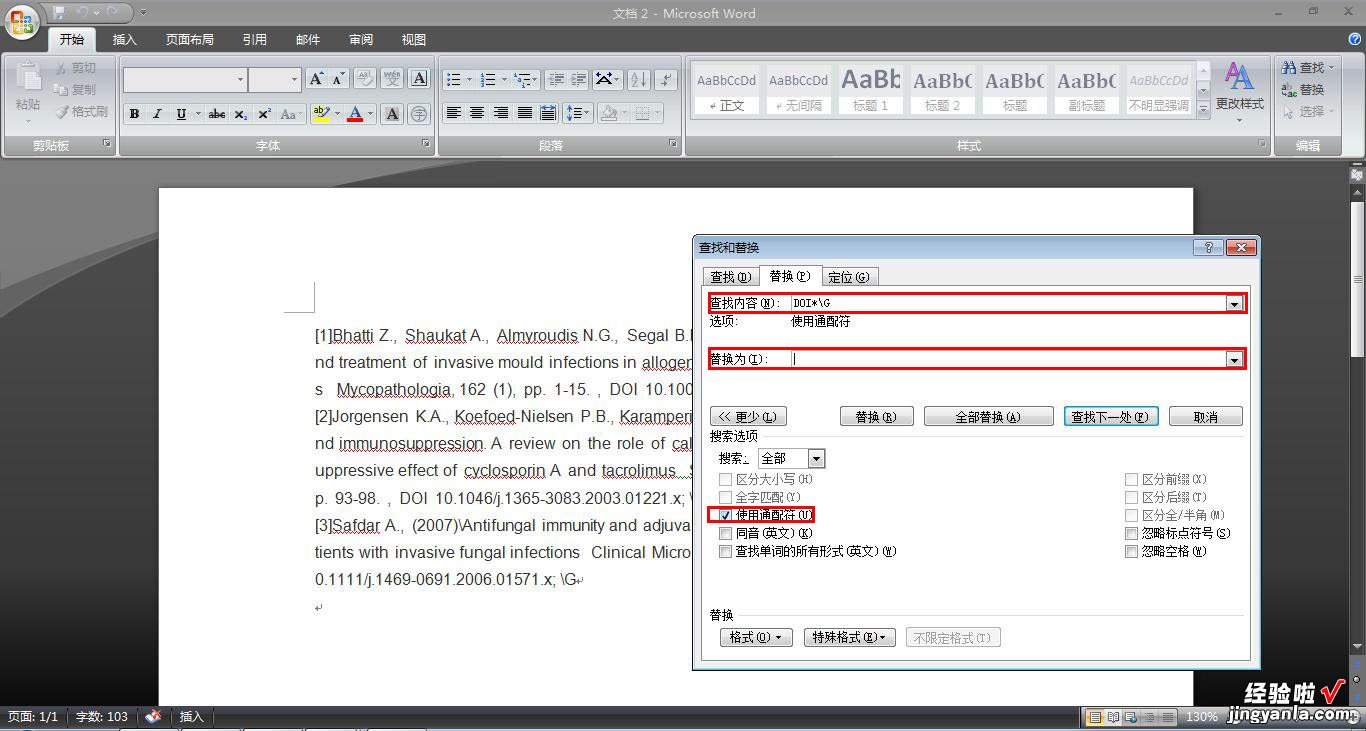Open the 替换为 history dropdown arrow
The width and height of the screenshot is (1366, 731).
pos(1234,359)
